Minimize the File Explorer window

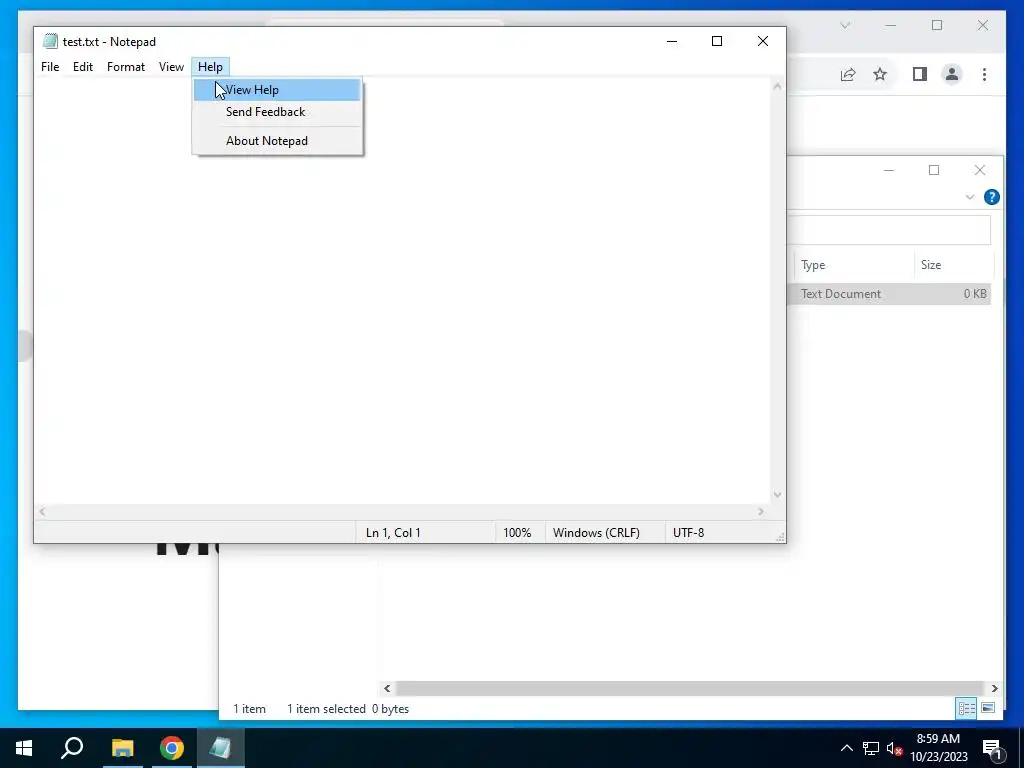(889, 170)
